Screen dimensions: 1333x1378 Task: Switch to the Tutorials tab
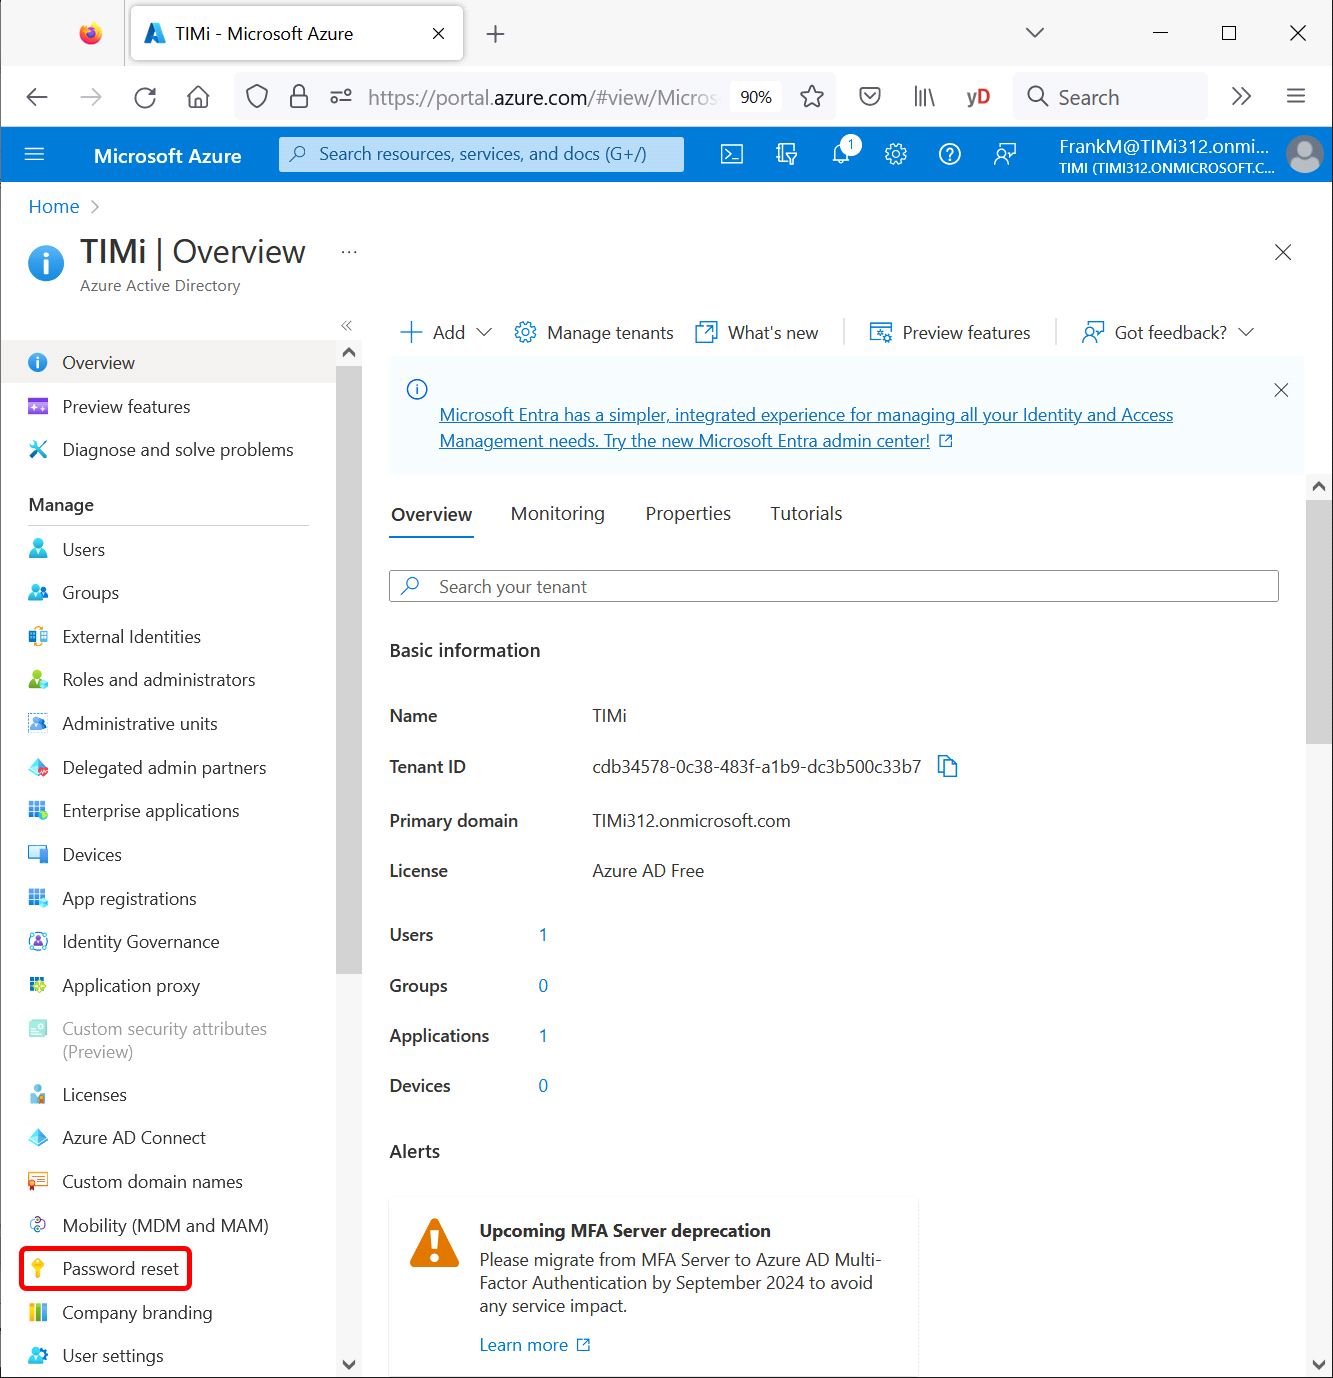click(x=806, y=514)
